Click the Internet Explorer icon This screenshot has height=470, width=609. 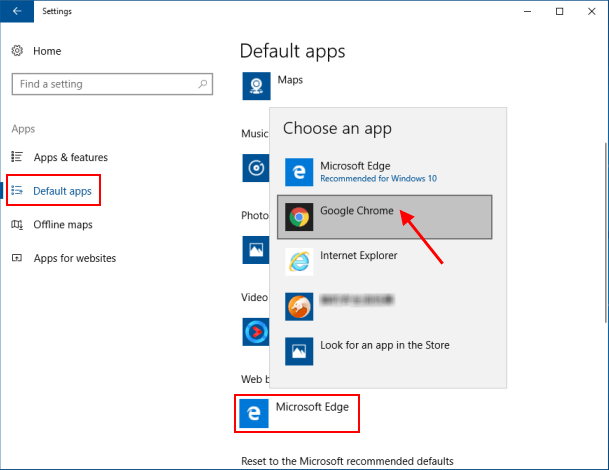pyautogui.click(x=299, y=262)
